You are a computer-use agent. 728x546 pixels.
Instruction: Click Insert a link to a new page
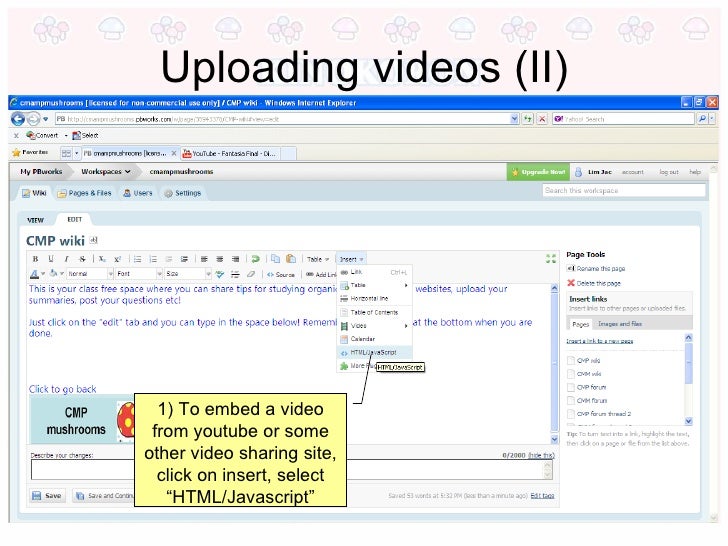pyautogui.click(x=599, y=341)
